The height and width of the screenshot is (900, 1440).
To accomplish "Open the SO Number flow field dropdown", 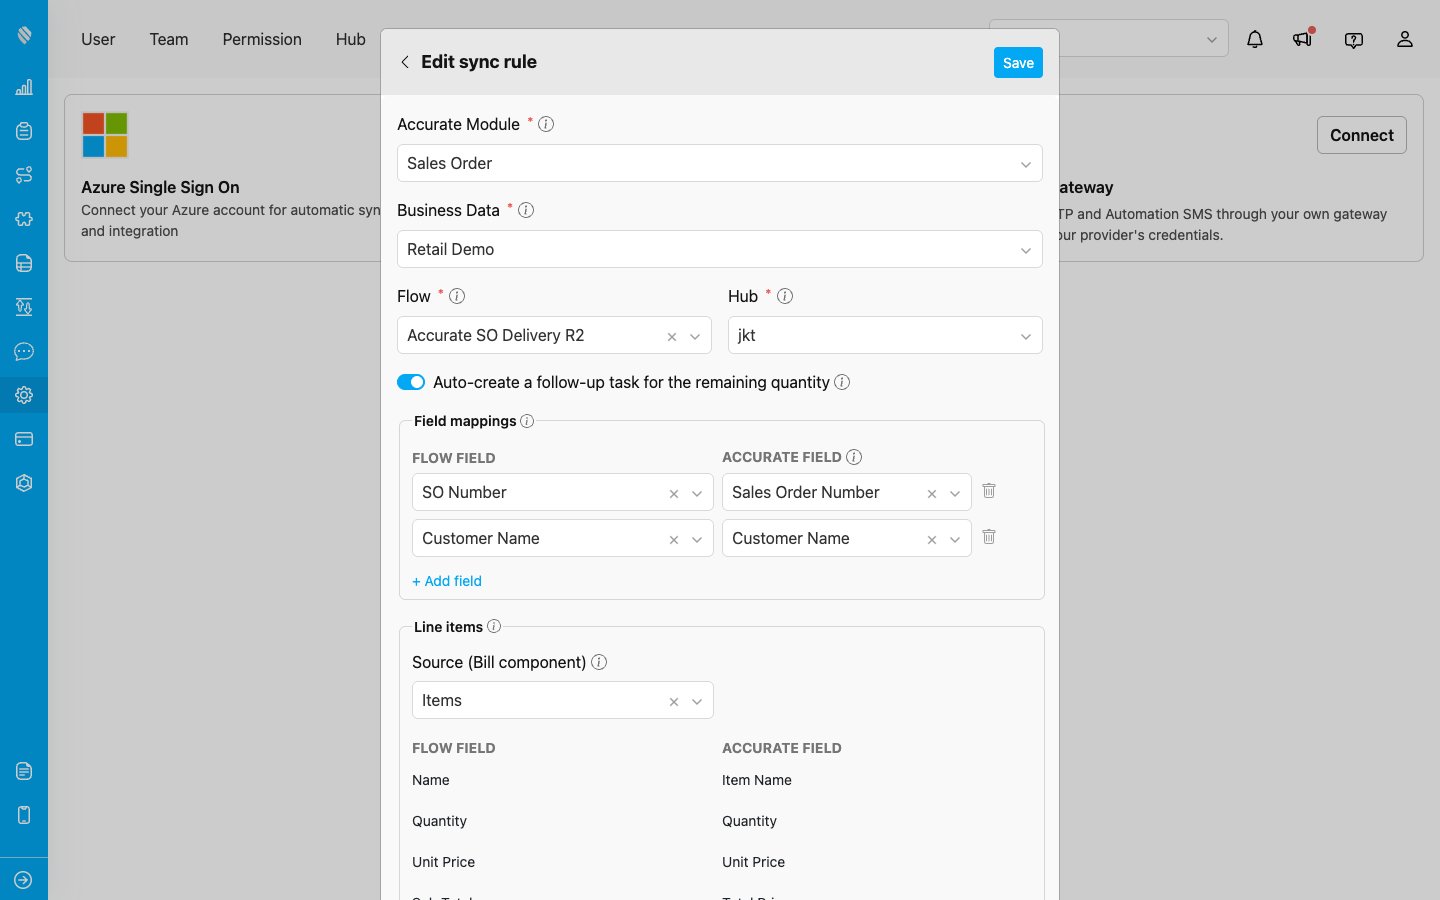I will point(563,492).
